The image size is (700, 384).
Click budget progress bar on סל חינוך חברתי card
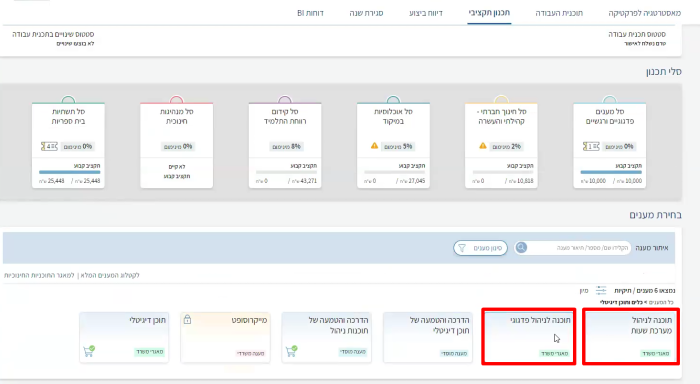(503, 172)
